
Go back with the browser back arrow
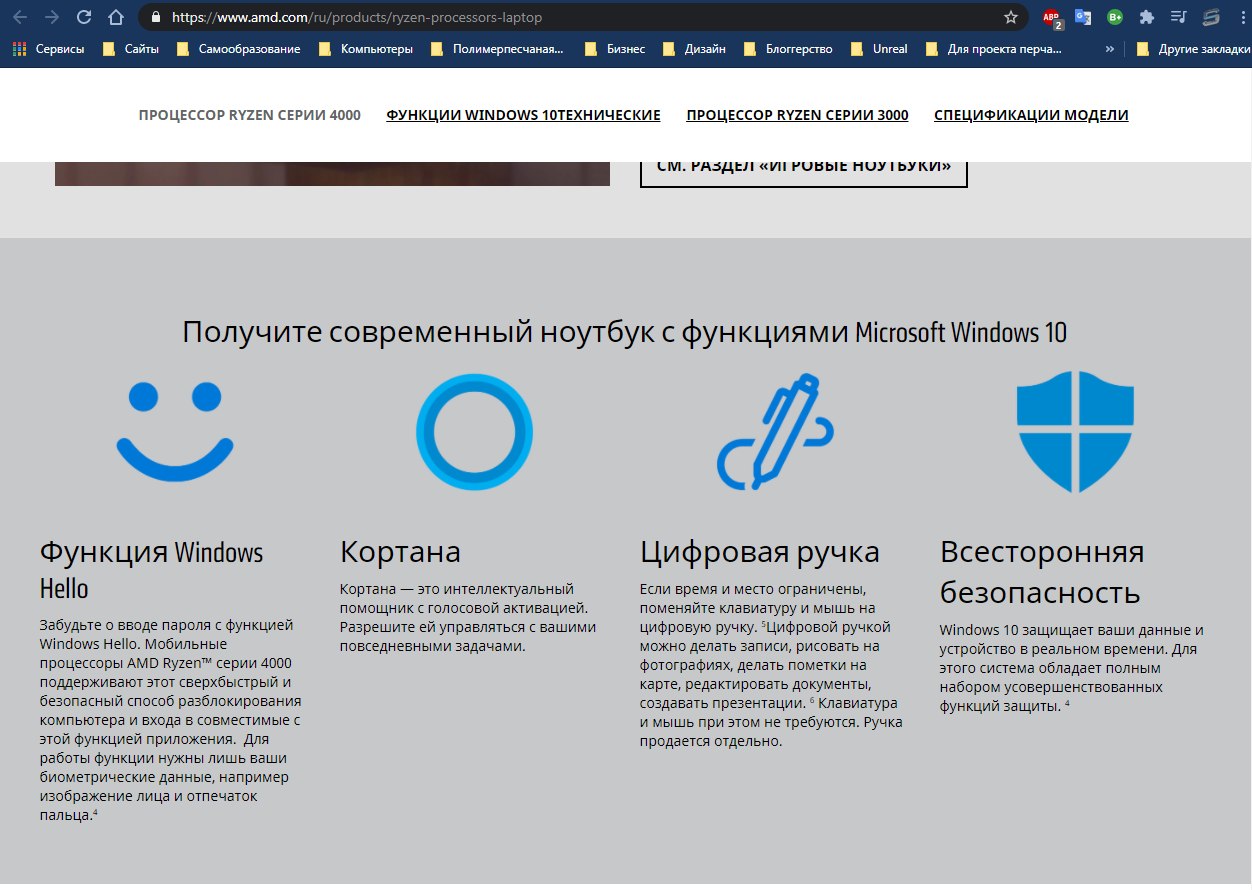(x=20, y=17)
